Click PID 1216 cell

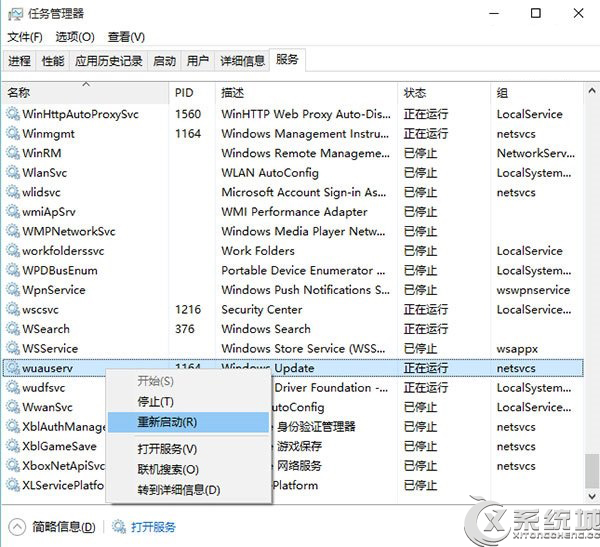[x=188, y=309]
